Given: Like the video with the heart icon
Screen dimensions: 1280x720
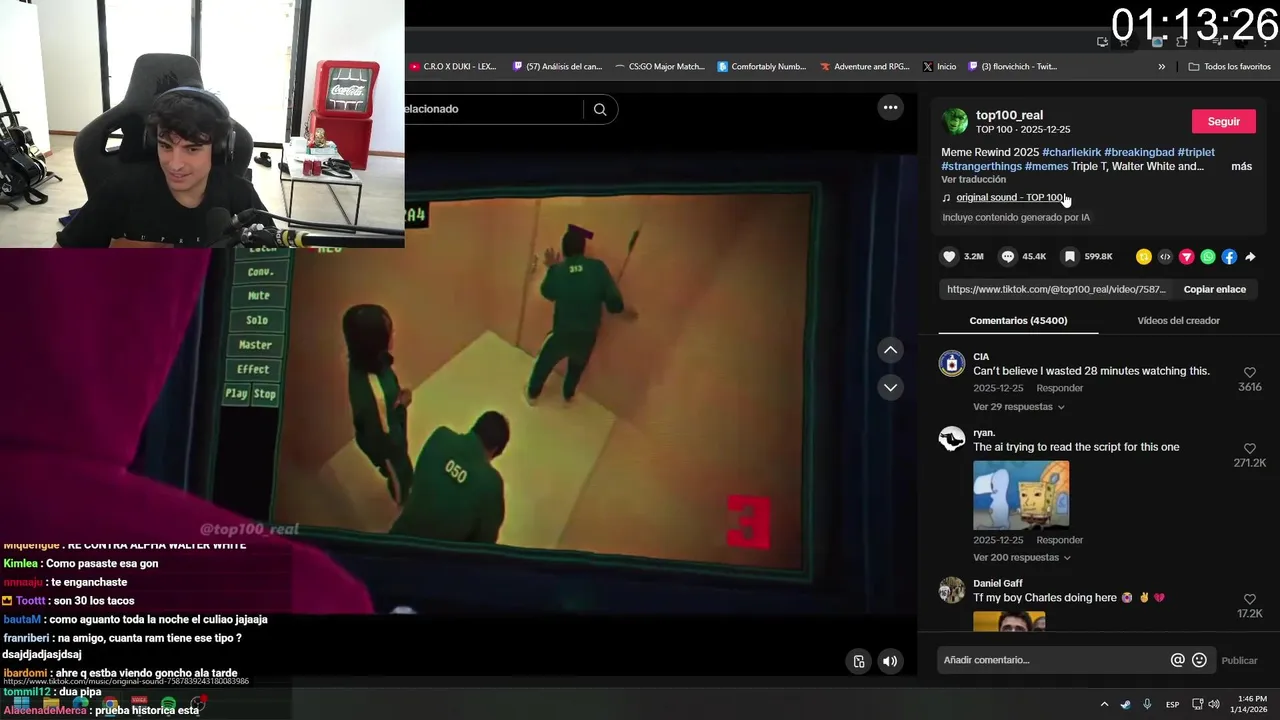Looking at the screenshot, I should point(950,257).
